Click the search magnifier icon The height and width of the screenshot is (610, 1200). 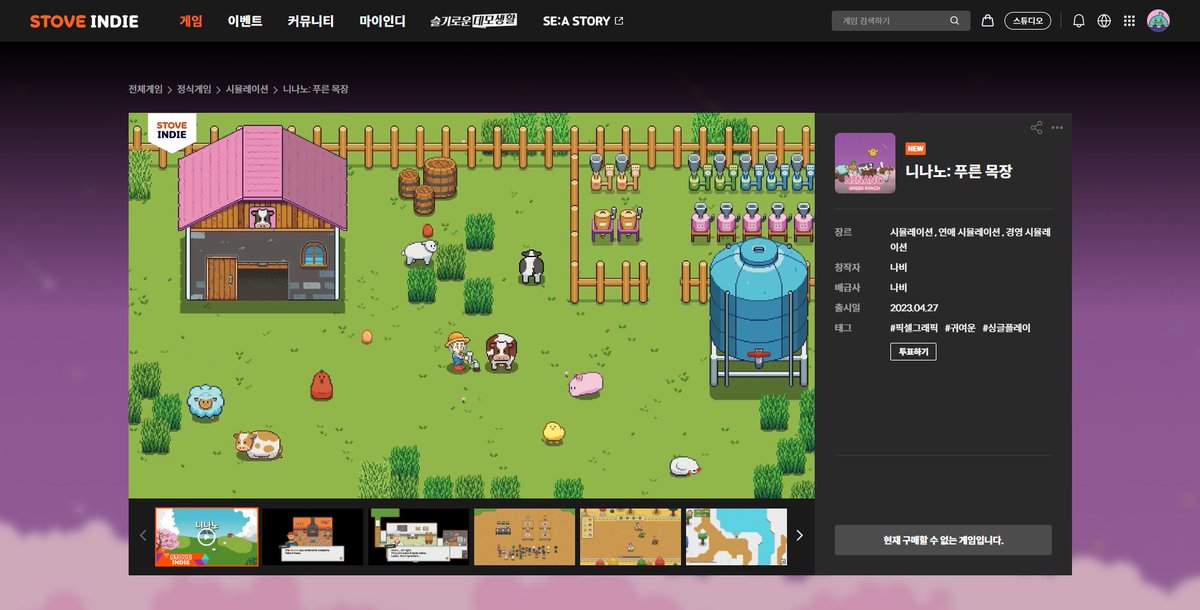click(955, 20)
